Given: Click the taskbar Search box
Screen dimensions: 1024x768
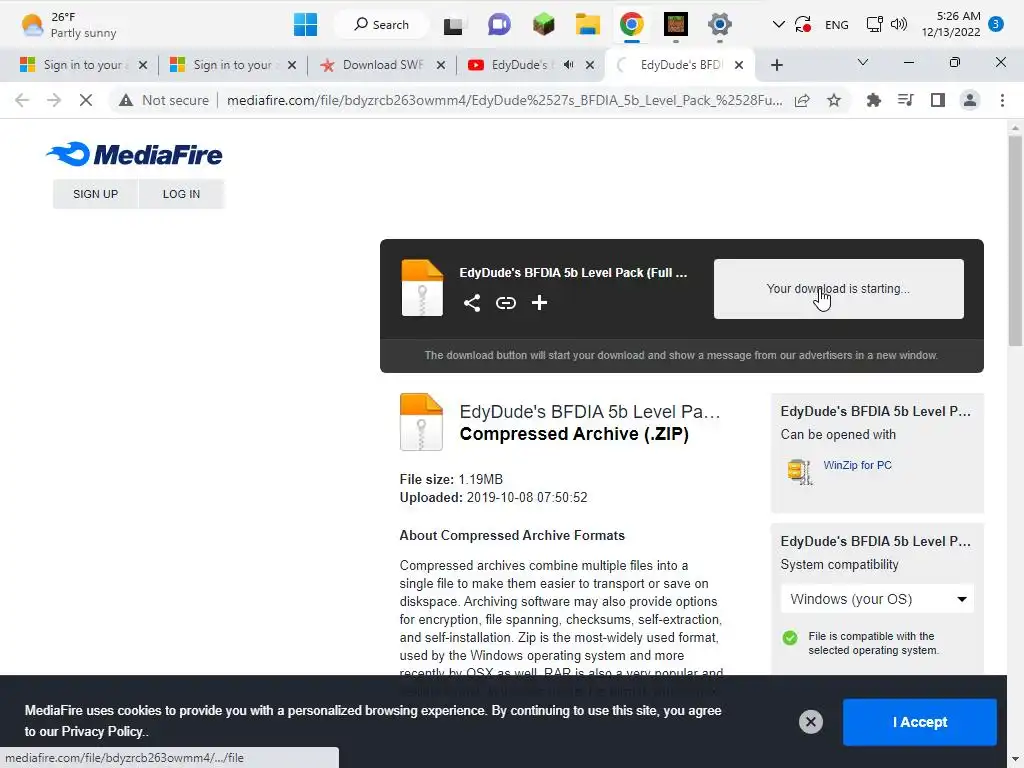Looking at the screenshot, I should point(382,25).
